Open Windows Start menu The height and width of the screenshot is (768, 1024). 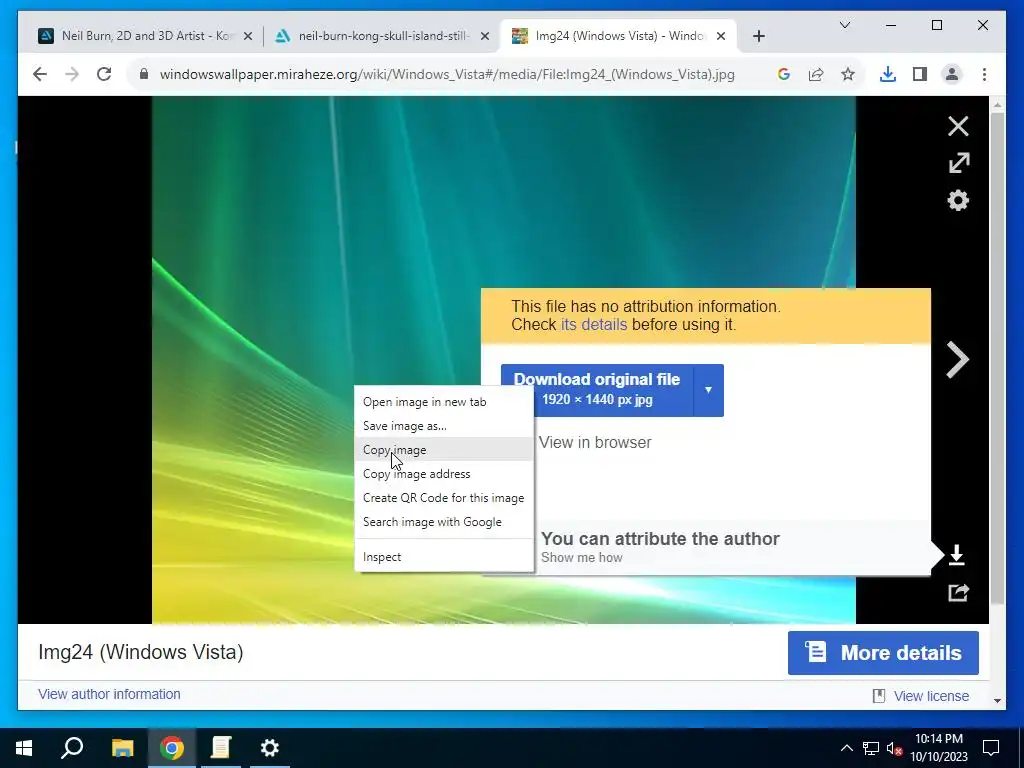[24, 748]
